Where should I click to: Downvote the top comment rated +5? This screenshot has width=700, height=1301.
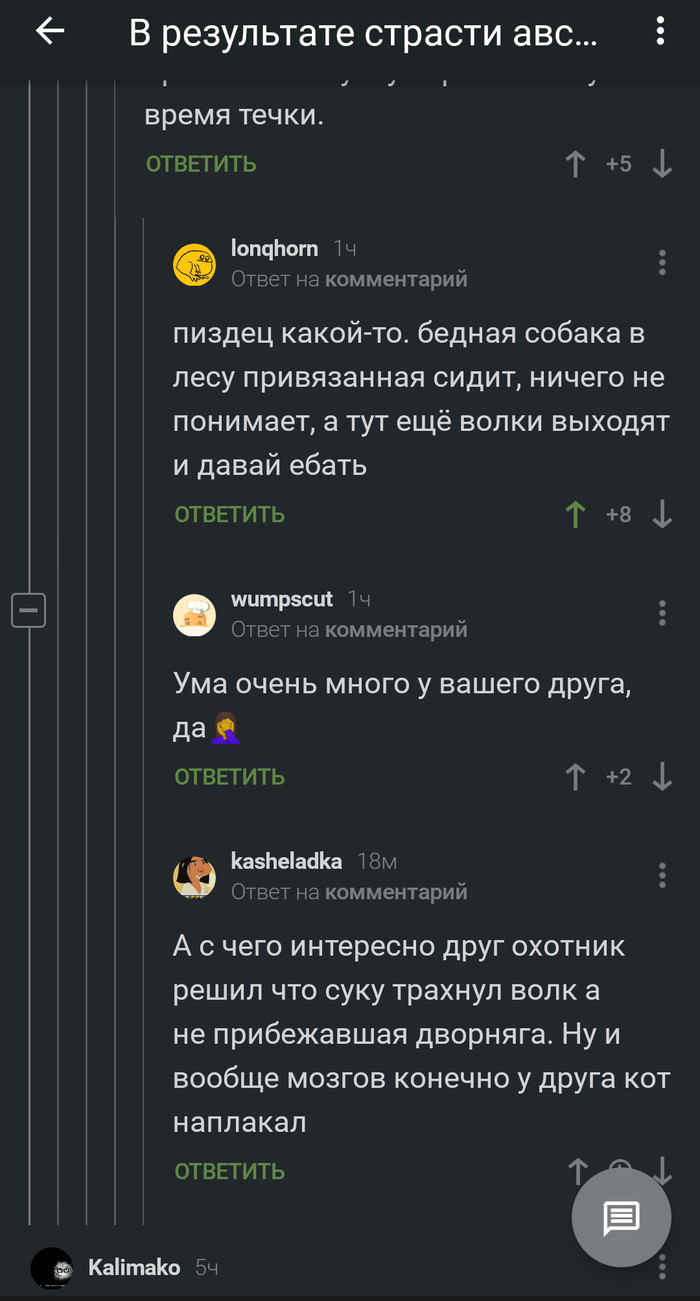662,164
